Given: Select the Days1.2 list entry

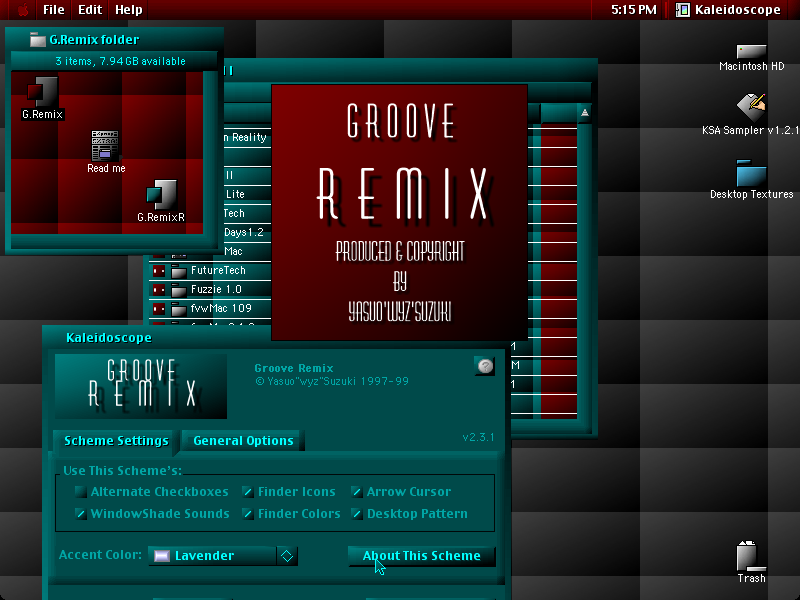Looking at the screenshot, I should (x=244, y=233).
